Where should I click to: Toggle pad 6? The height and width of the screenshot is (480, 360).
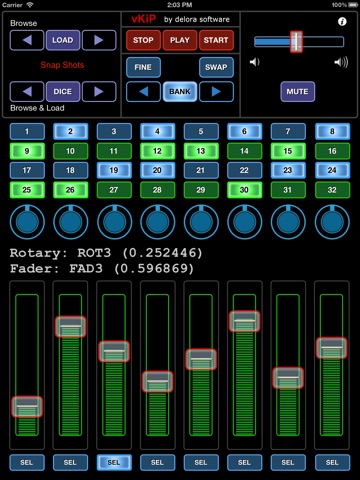(244, 131)
